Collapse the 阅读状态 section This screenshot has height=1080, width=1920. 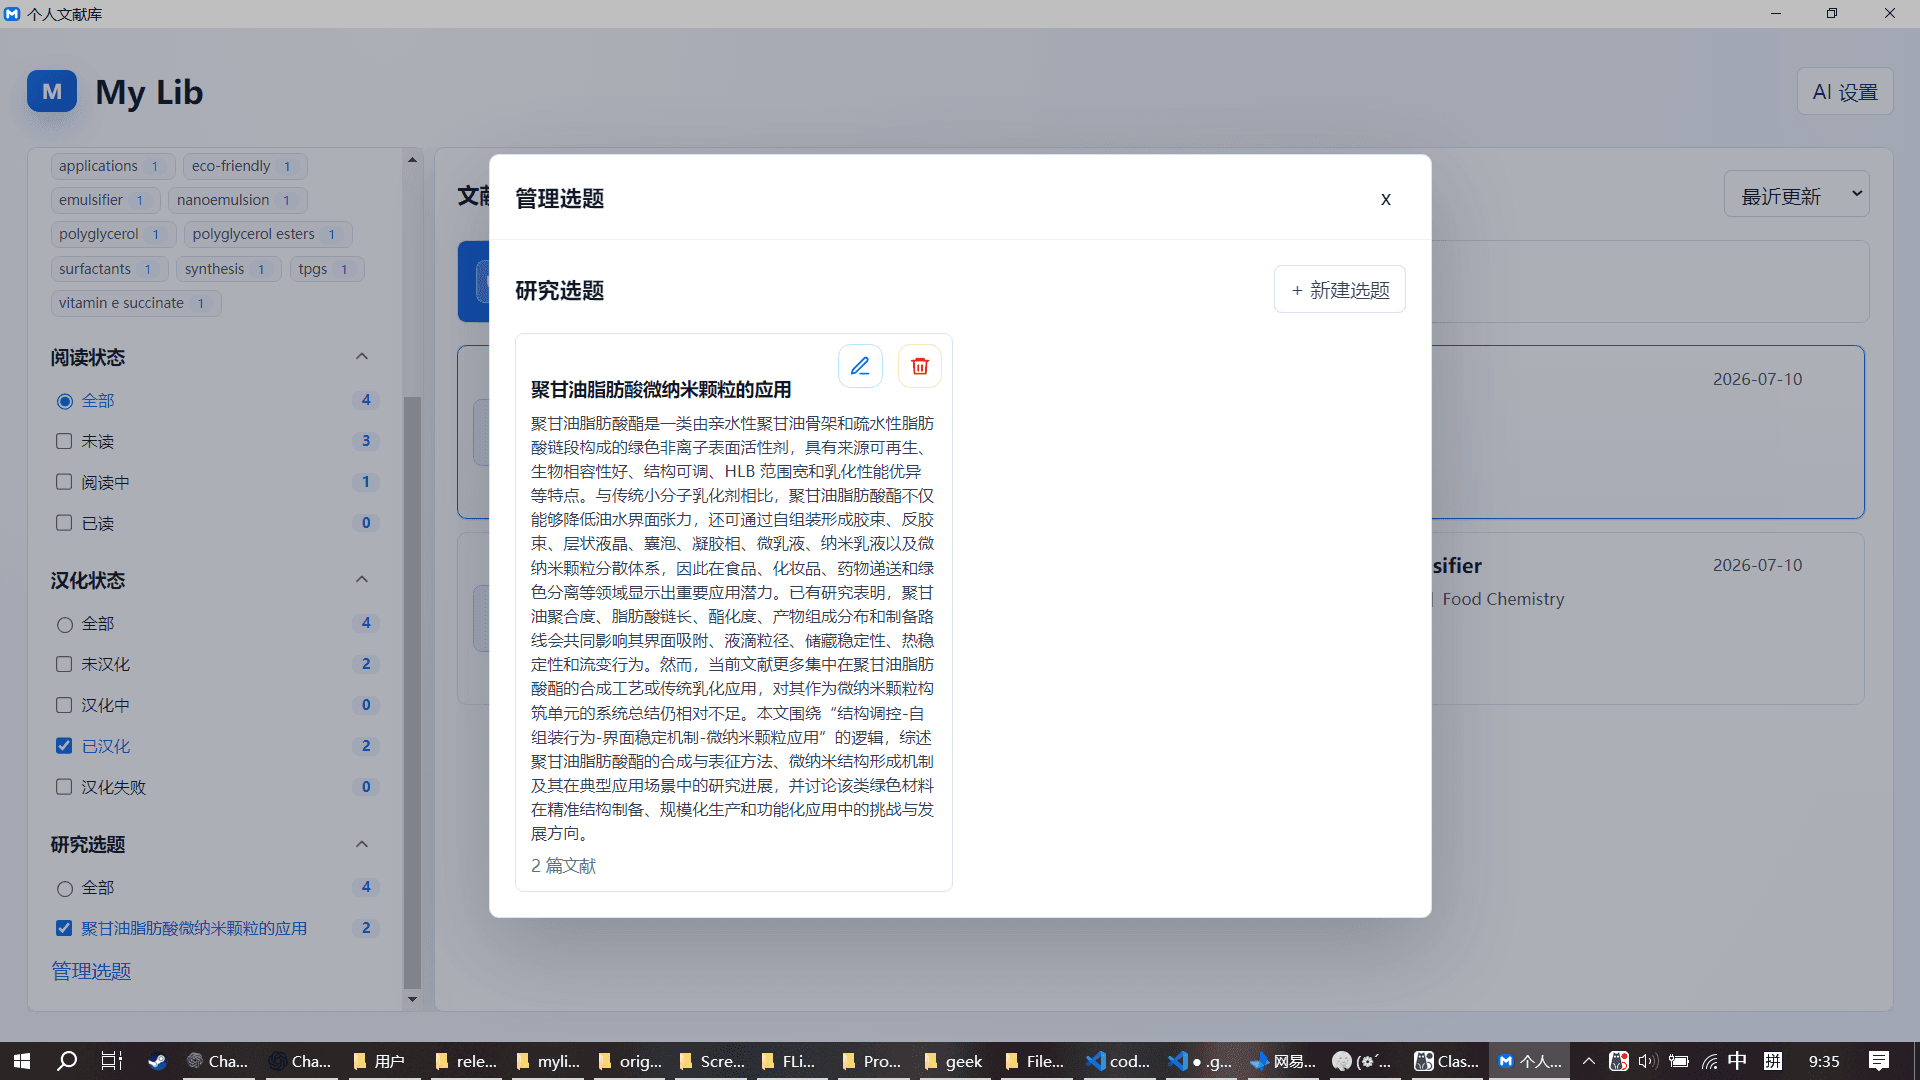click(362, 357)
